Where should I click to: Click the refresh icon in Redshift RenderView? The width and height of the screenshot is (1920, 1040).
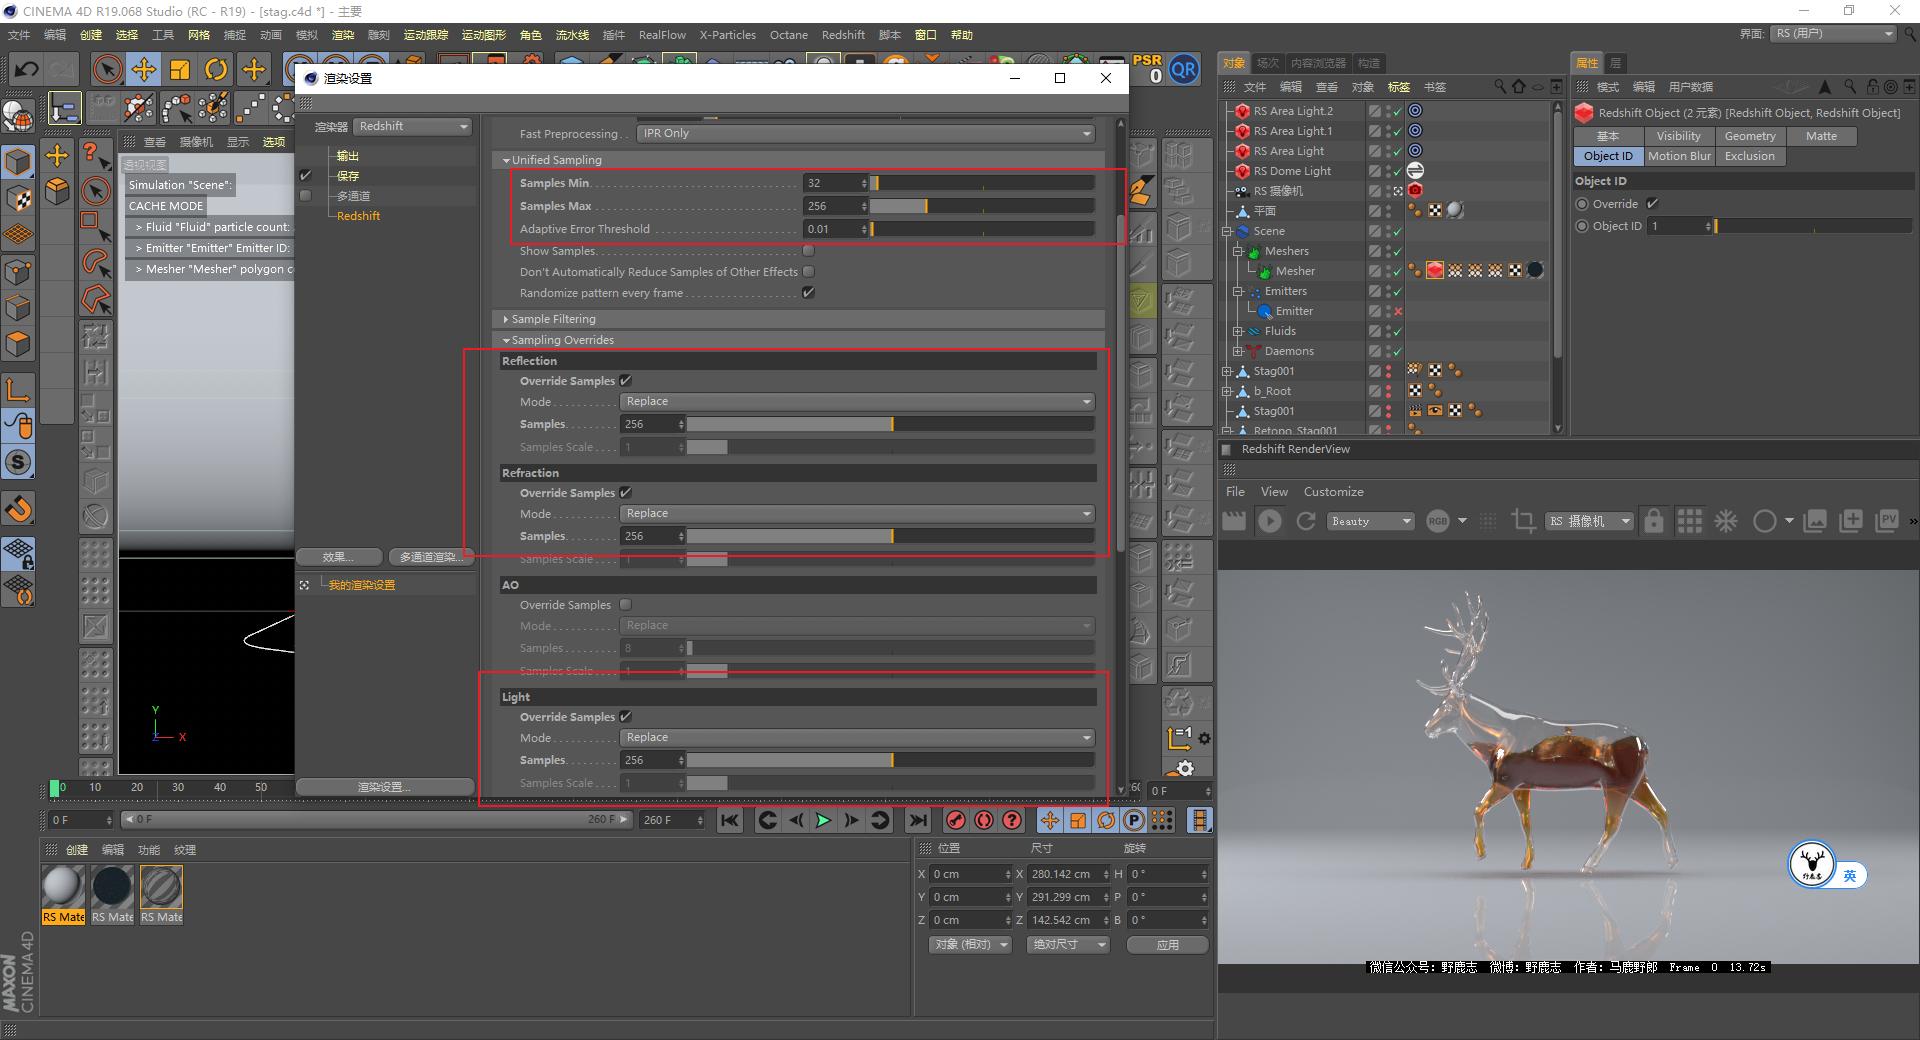(1305, 521)
